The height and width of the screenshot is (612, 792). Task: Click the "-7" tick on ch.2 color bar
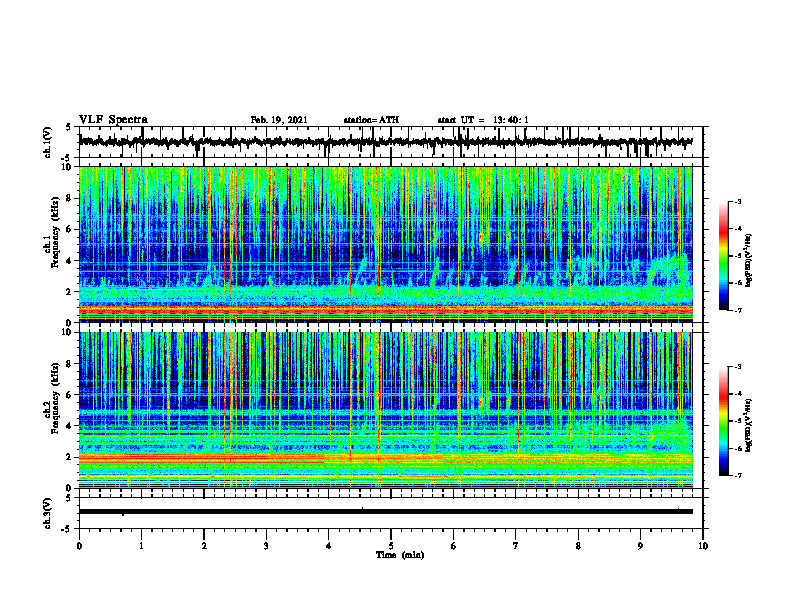tap(738, 475)
